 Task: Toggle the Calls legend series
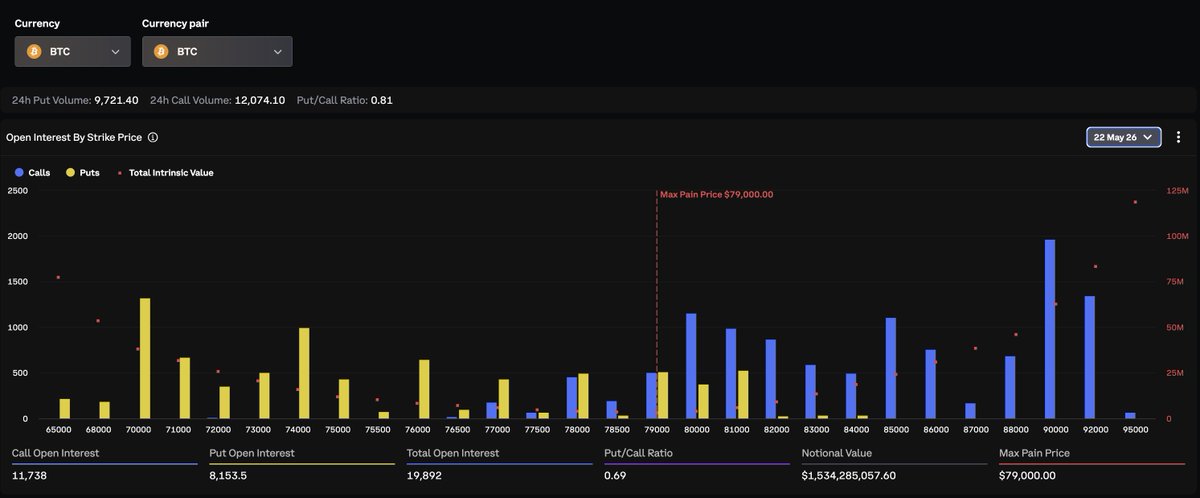tap(32, 172)
